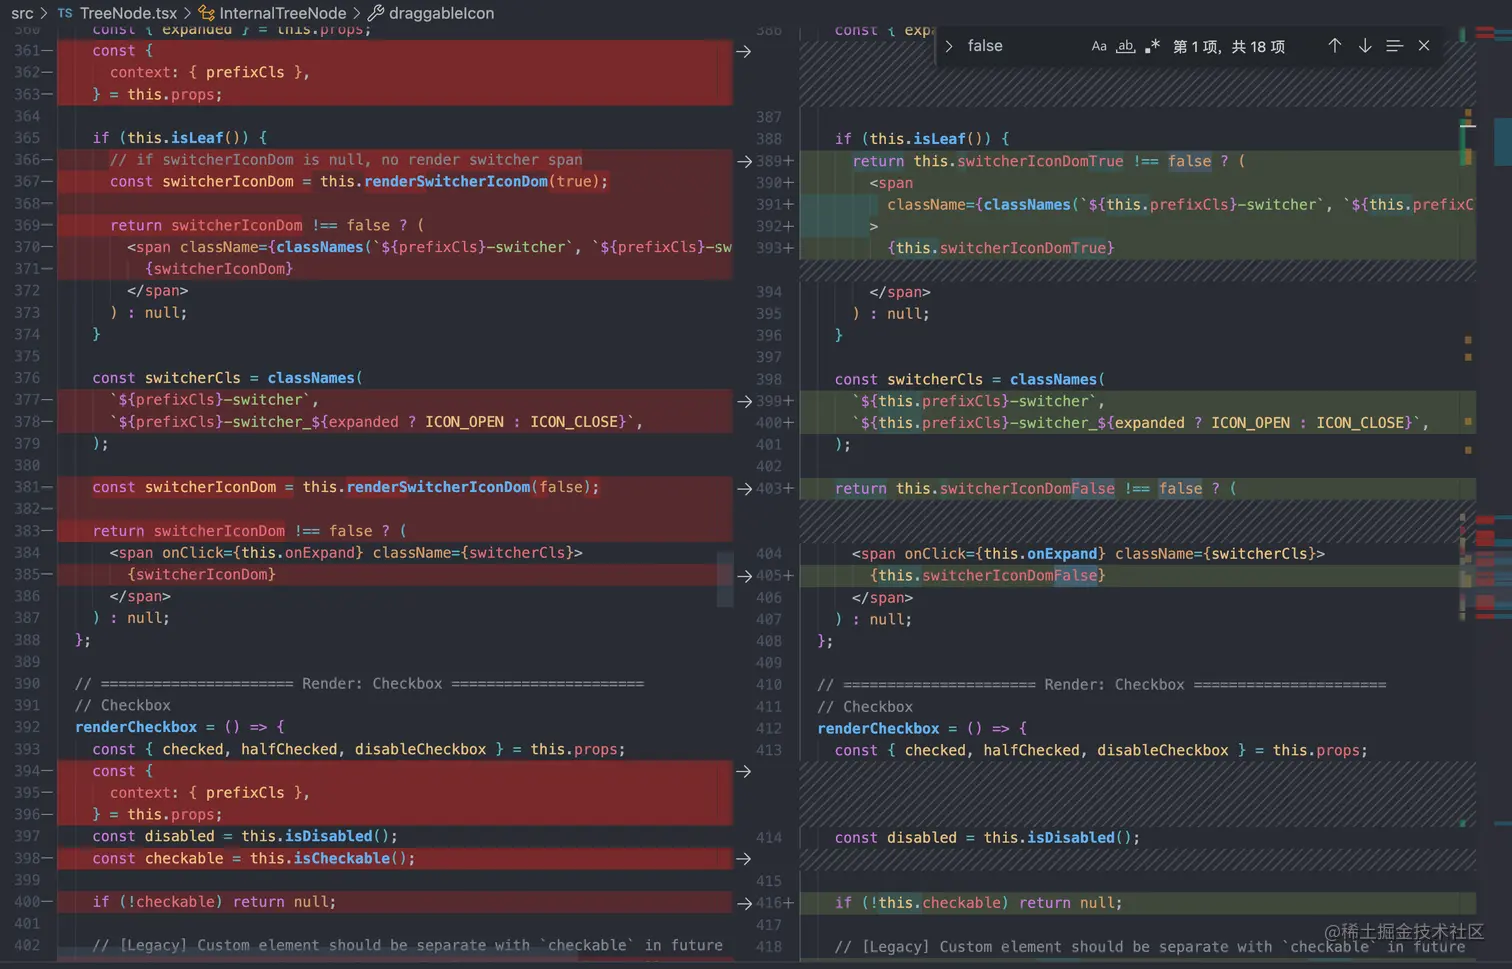Click 'if (this.isLeaf())' on right line 388
Screen dimensions: 1512x969
[913, 139]
